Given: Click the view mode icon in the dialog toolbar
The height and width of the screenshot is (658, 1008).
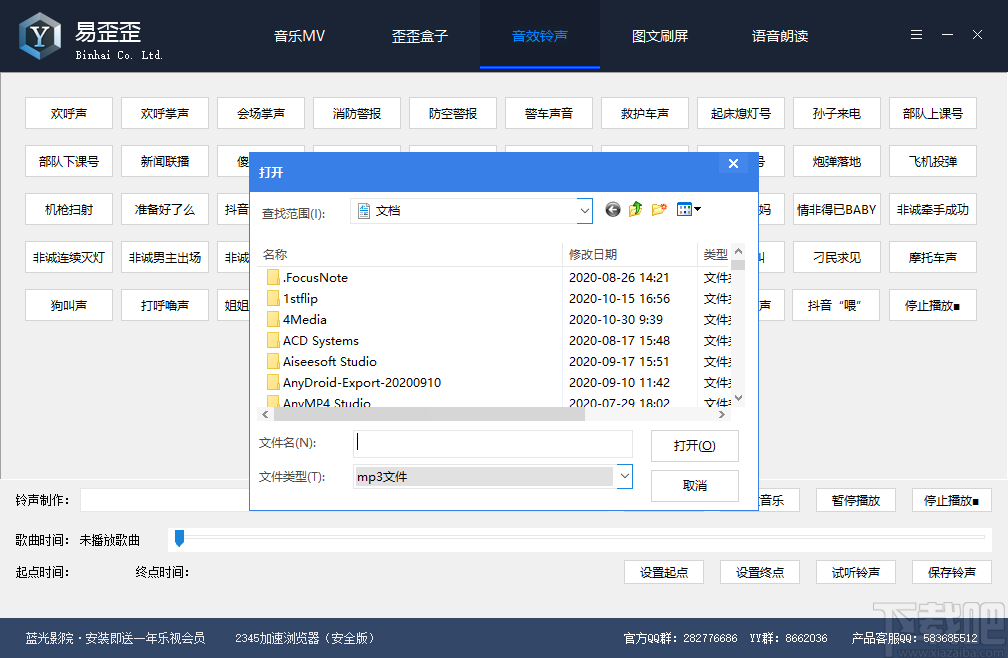Looking at the screenshot, I should click(x=684, y=209).
